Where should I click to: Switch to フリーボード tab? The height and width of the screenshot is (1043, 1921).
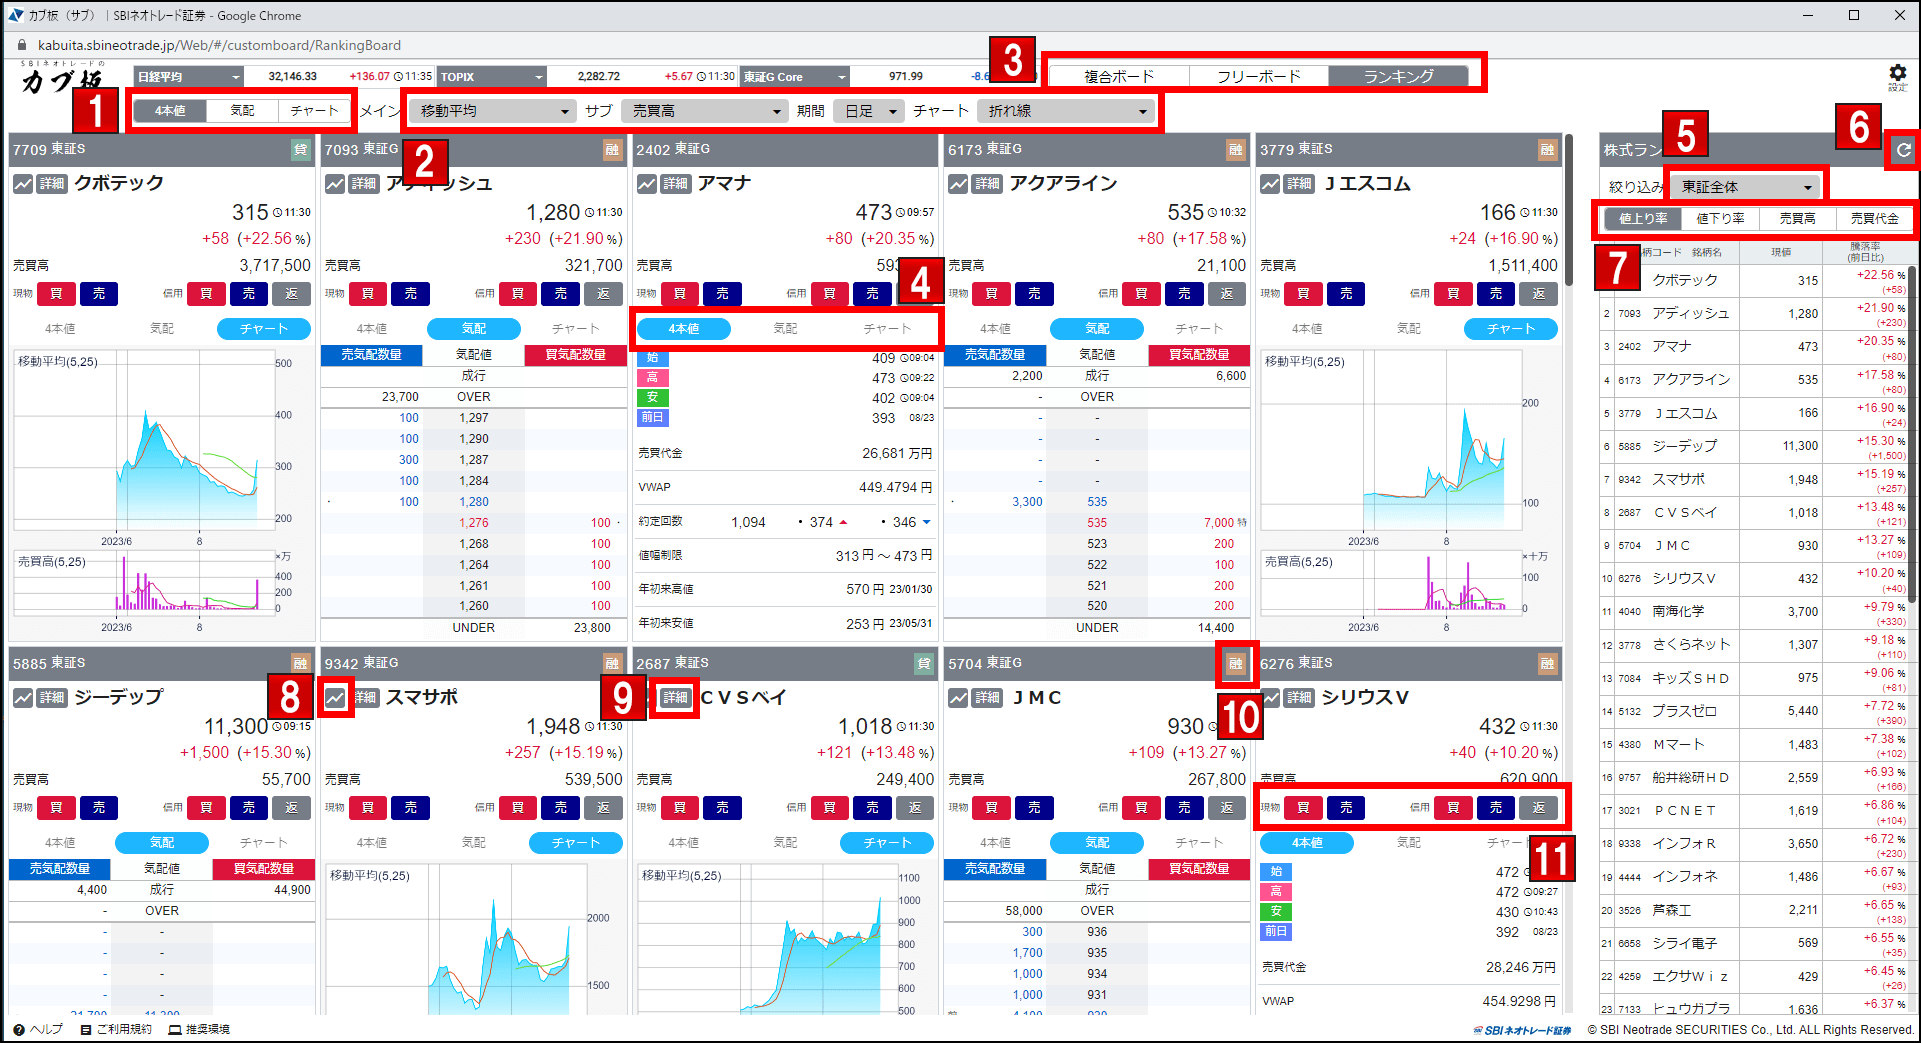1259,76
